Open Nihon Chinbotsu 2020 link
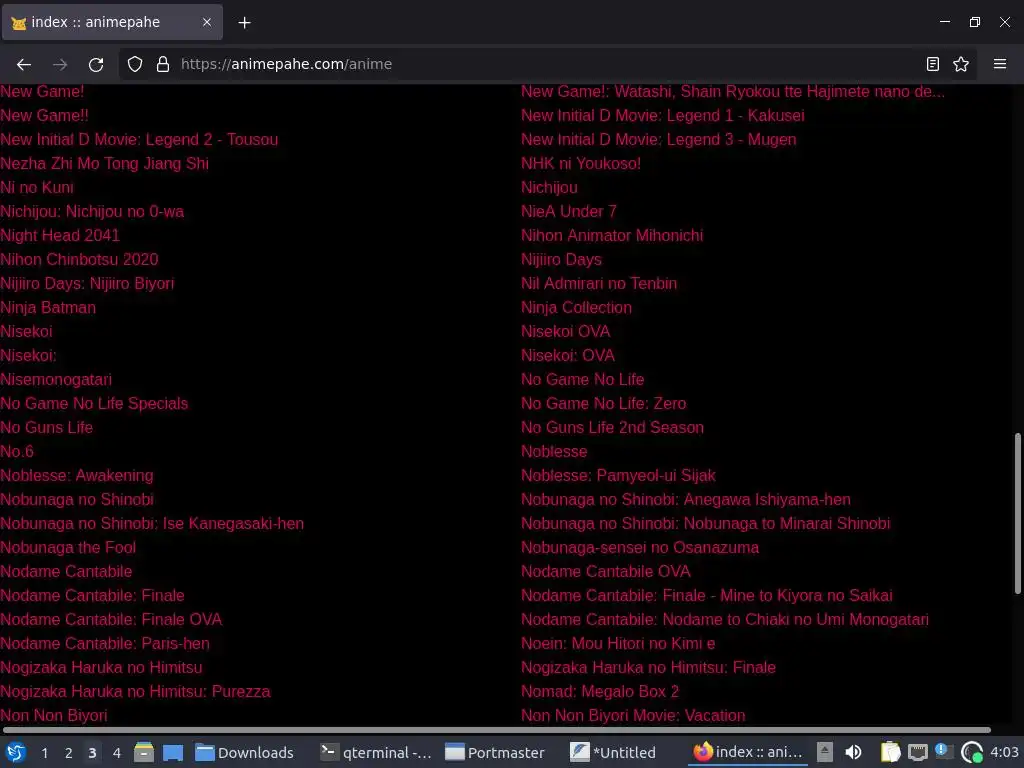 click(x=79, y=260)
